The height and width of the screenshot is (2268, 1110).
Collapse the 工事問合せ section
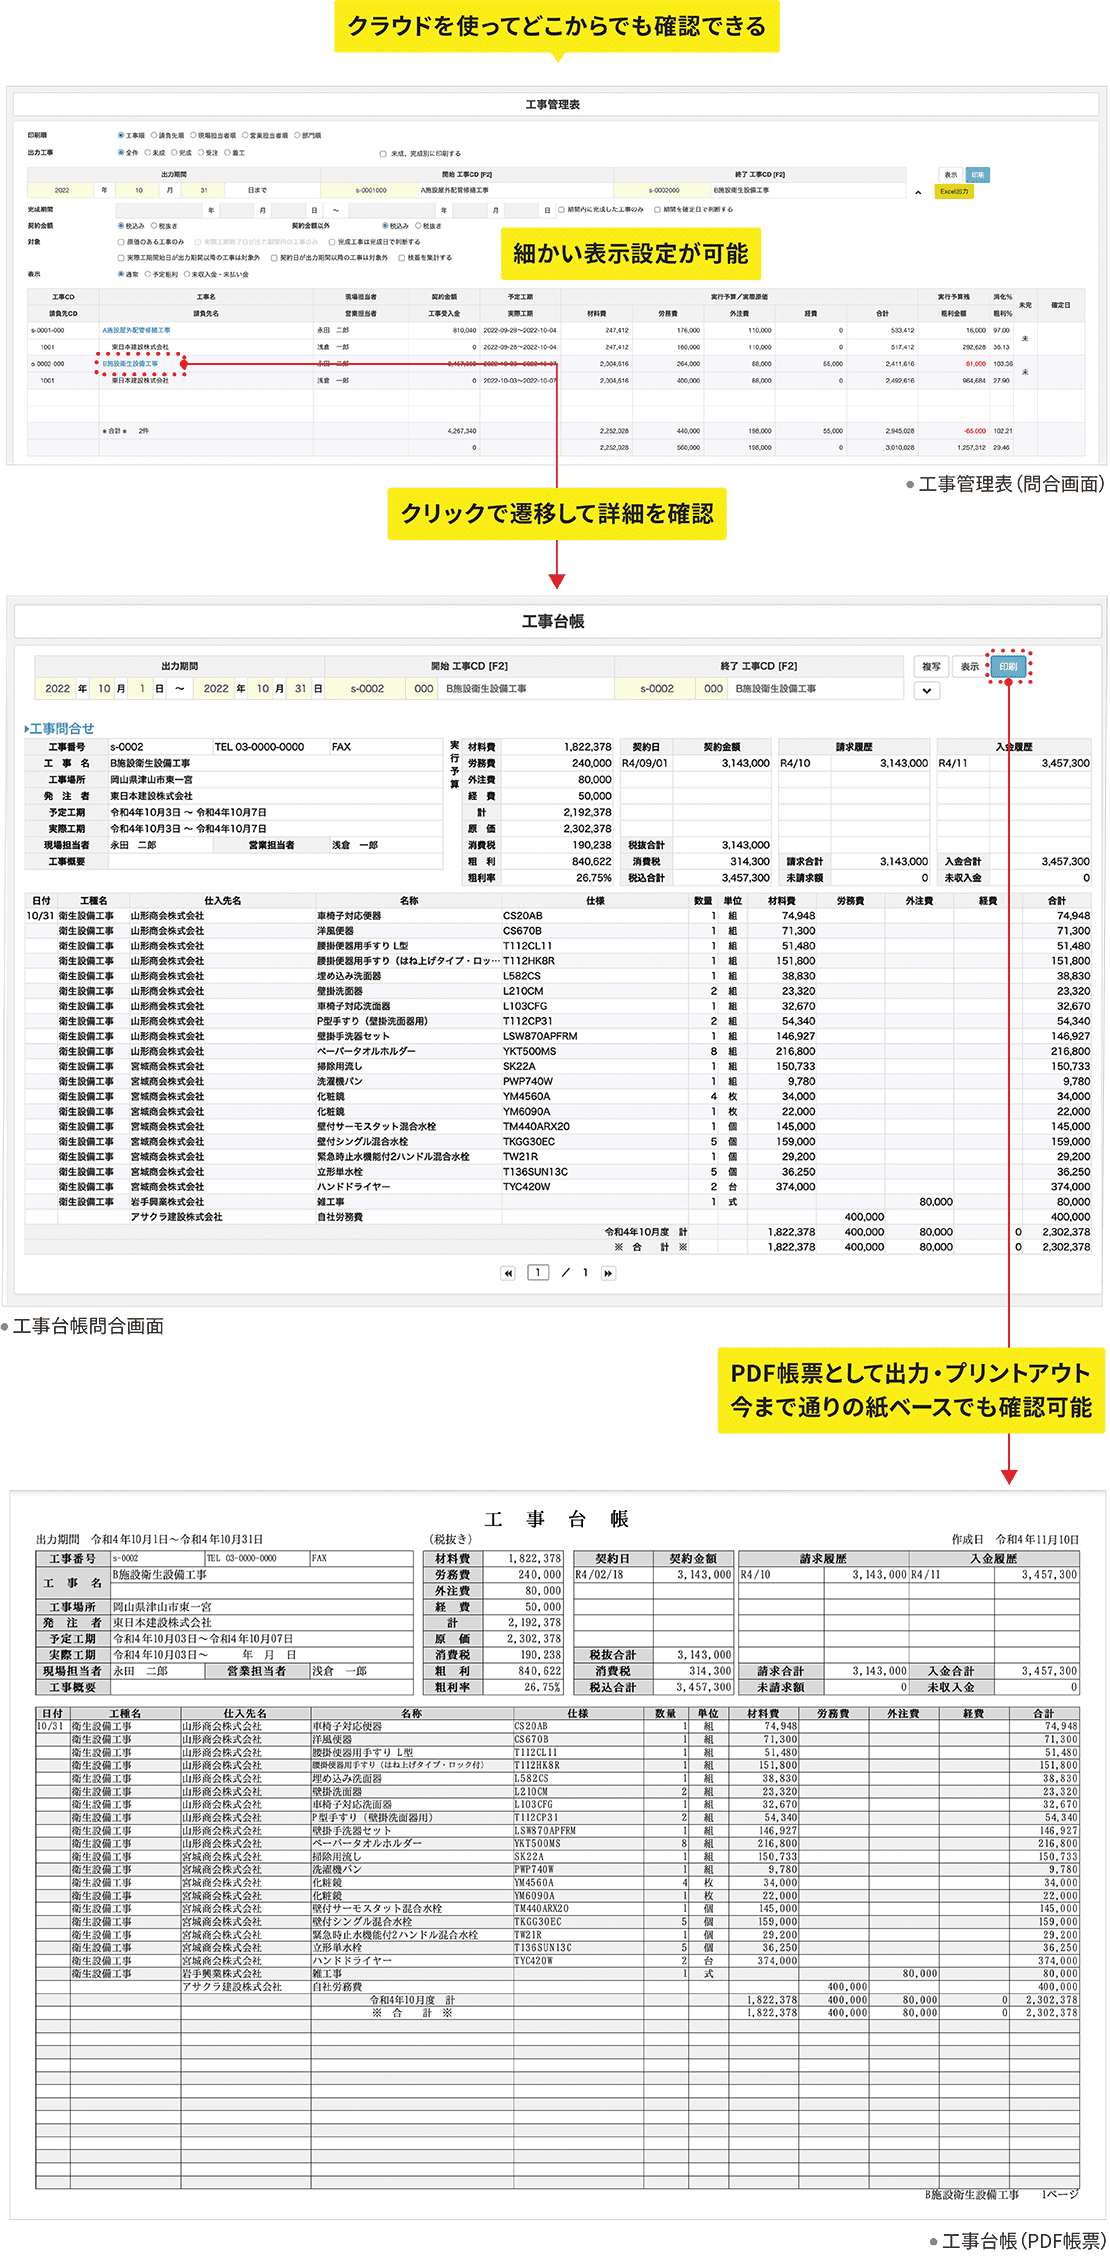point(59,729)
